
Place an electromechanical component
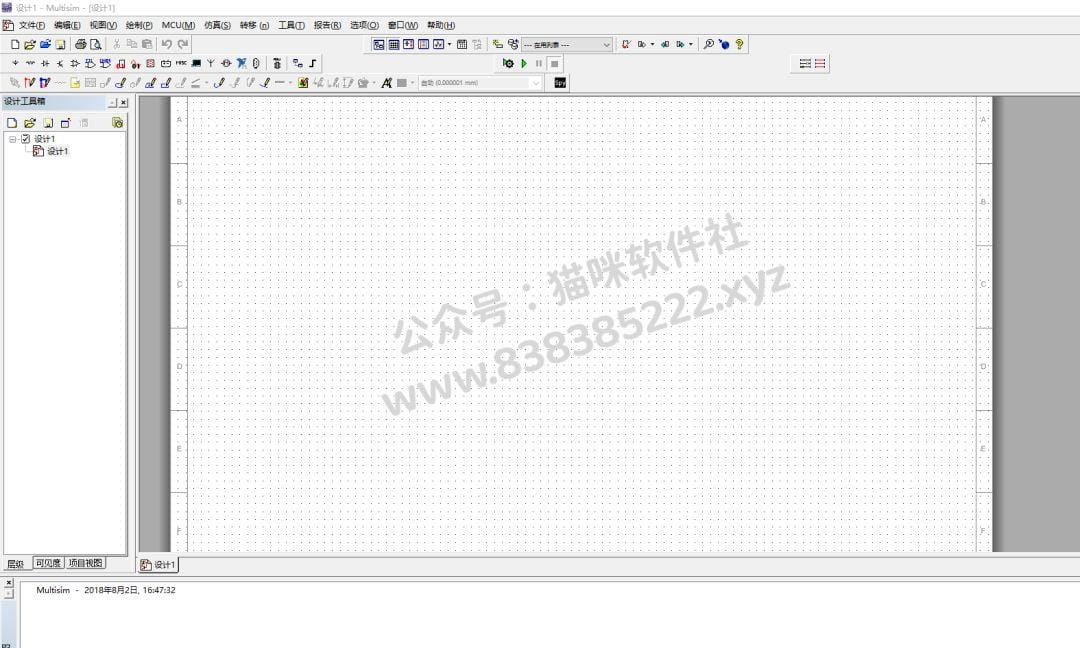pyautogui.click(x=226, y=63)
